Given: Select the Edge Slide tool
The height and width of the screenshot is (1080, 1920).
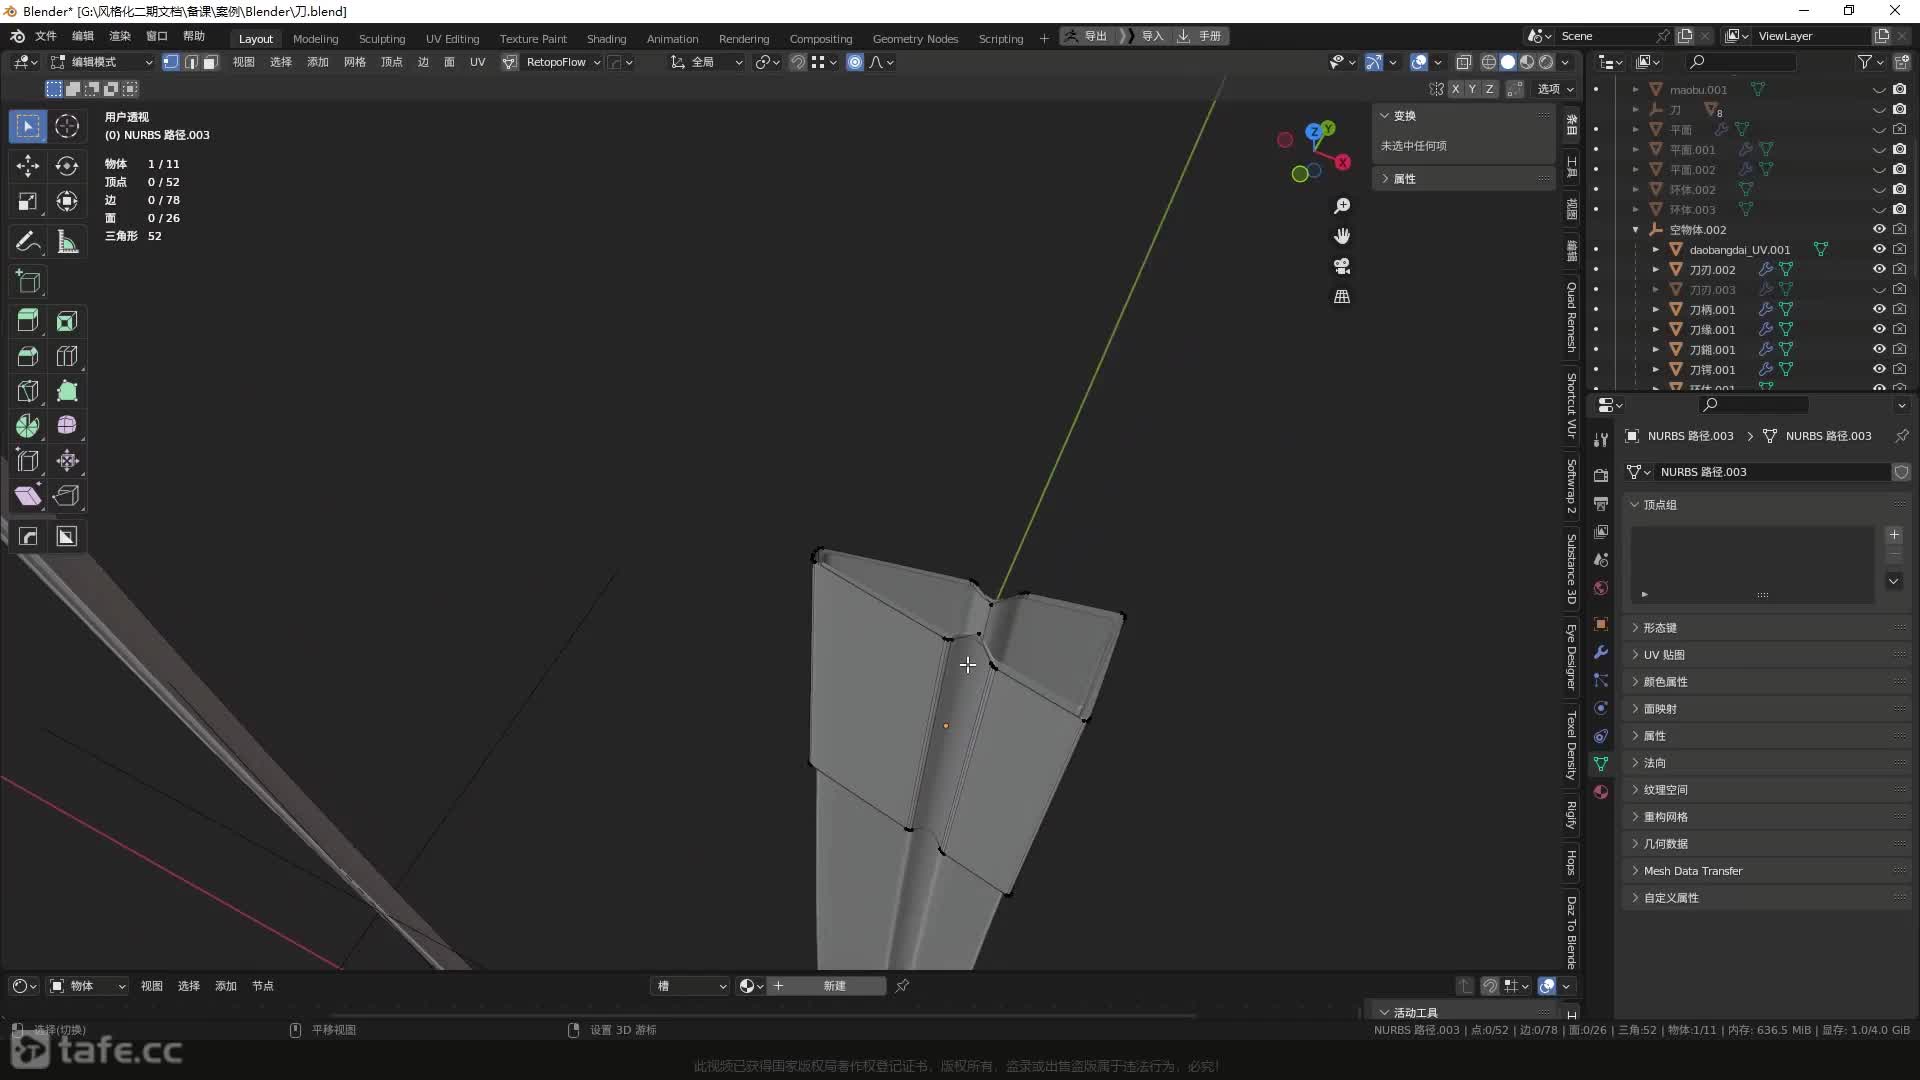Looking at the screenshot, I should tap(28, 461).
